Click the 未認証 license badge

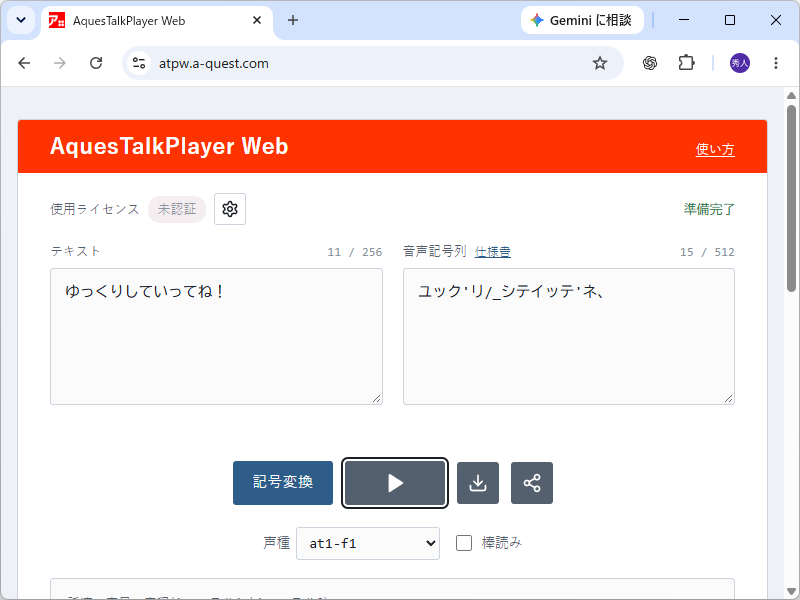coord(177,209)
